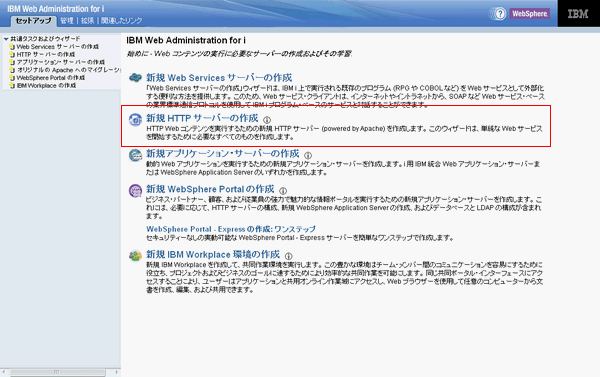Select WebSphere Portal の作成 in sidebar
This screenshot has height=377, width=600.
point(51,78)
